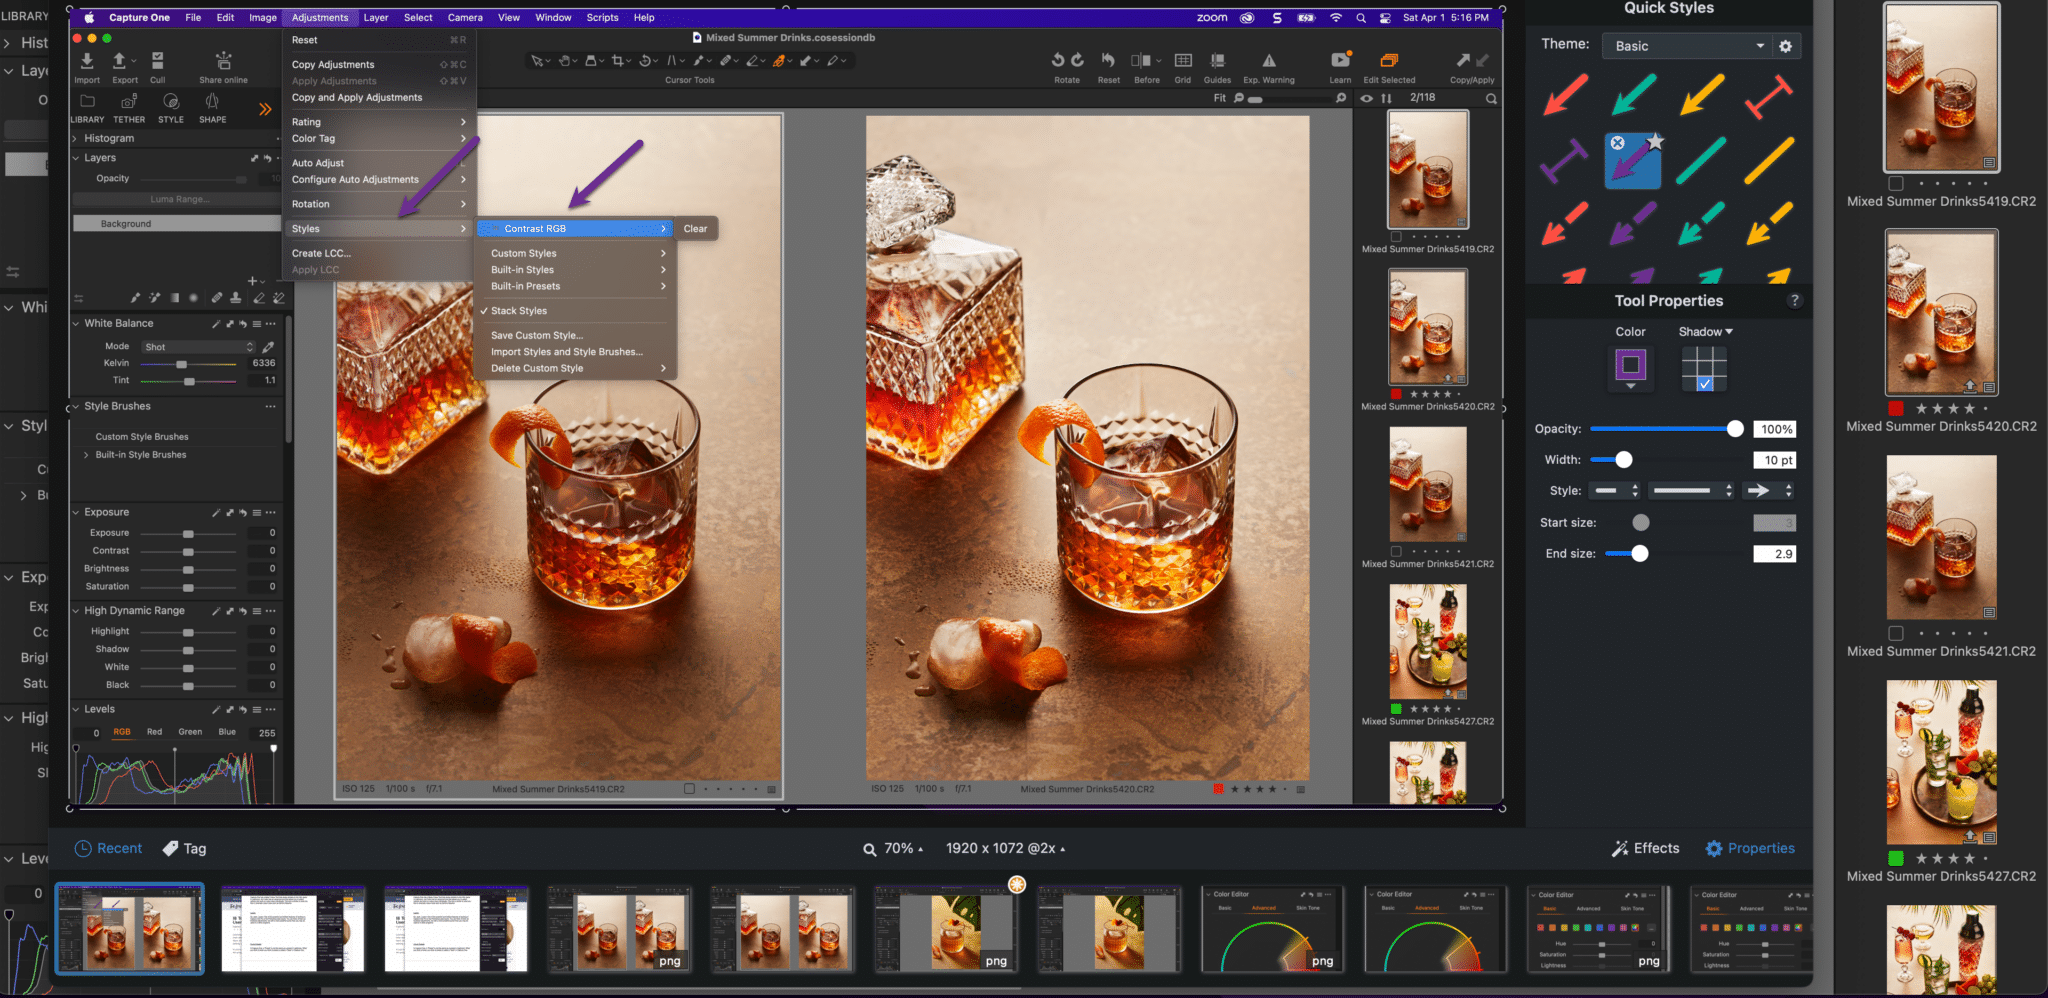Open the Cull tool icon
The image size is (2048, 998).
tap(158, 61)
